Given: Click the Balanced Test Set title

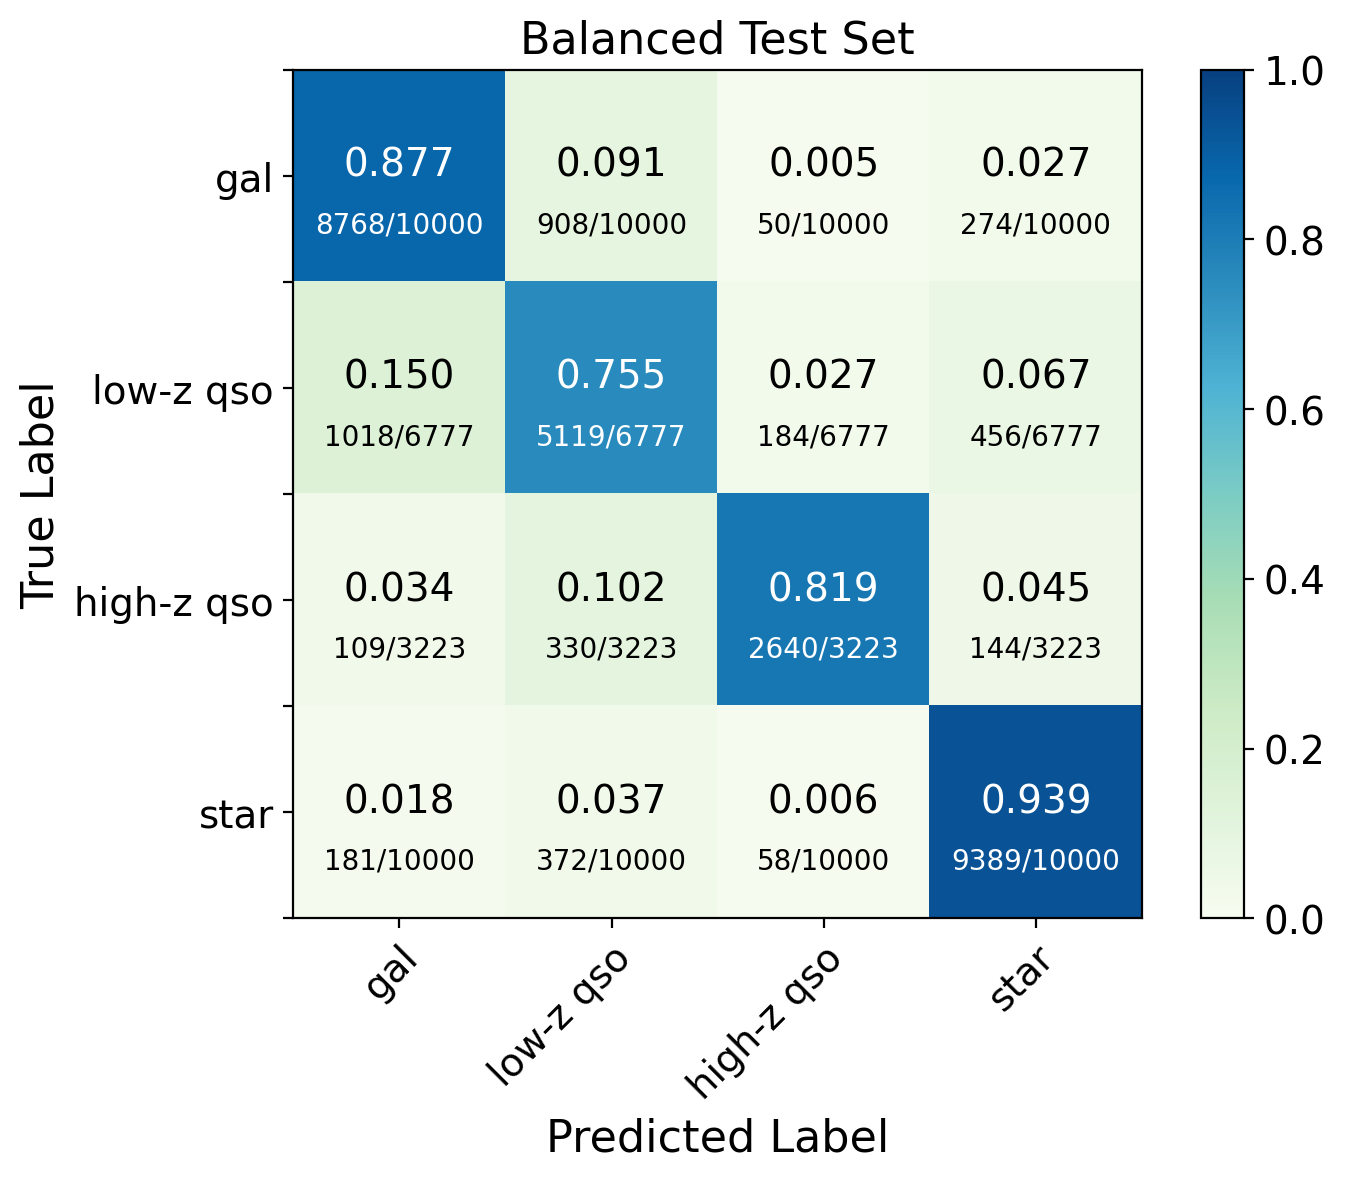Looking at the screenshot, I should [x=717, y=40].
